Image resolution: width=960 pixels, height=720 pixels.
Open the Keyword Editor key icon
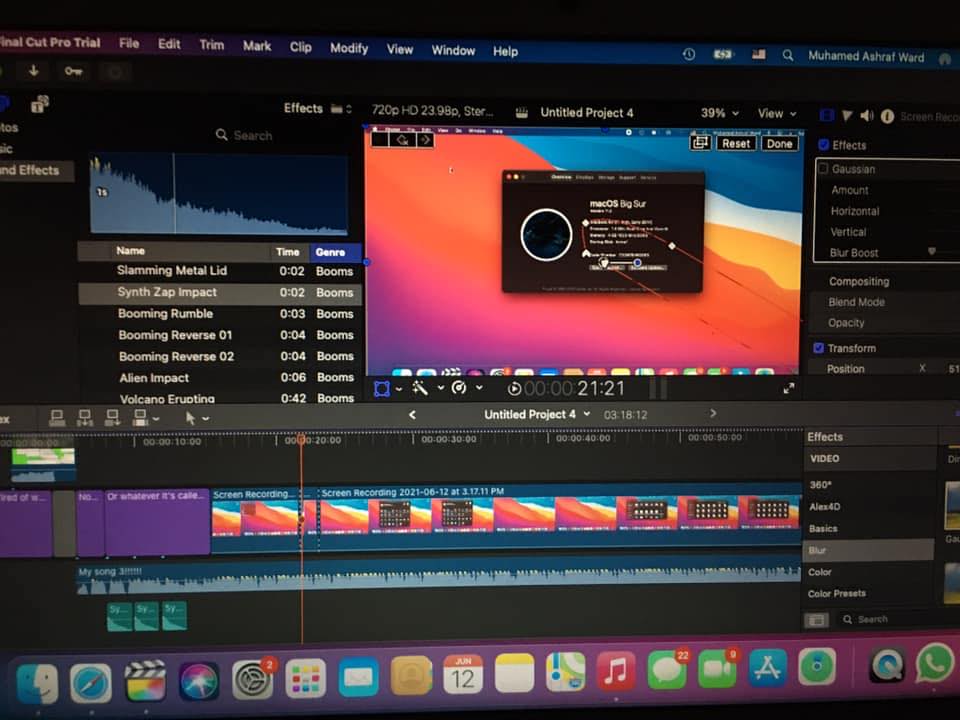coord(73,71)
